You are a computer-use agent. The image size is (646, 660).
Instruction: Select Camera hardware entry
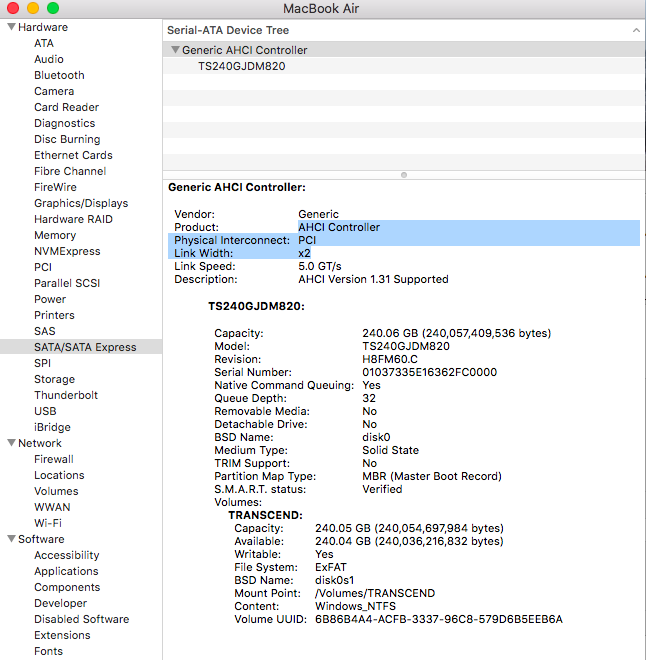54,91
